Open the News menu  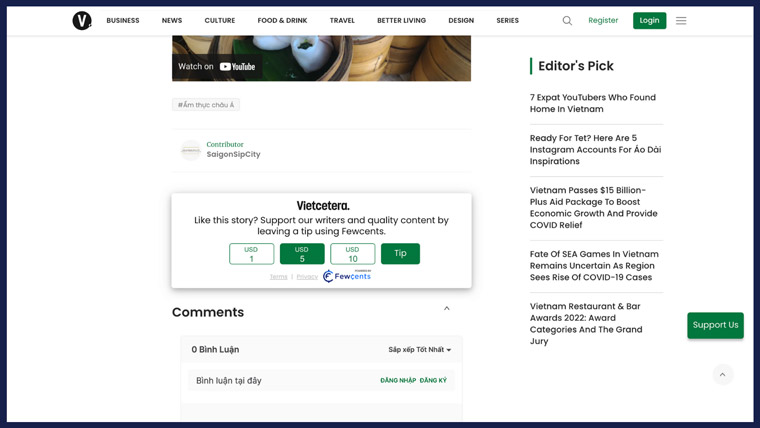click(x=172, y=20)
